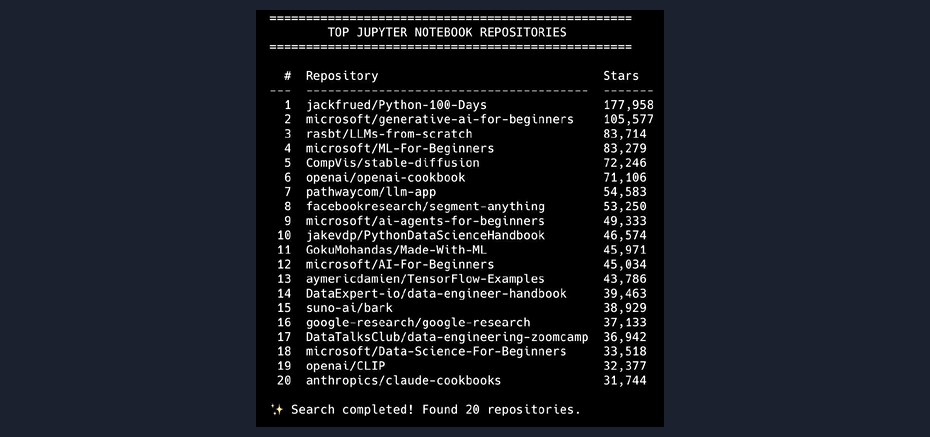The image size is (930, 437).
Task: Select CompVis/stable-diffusion repository
Action: pos(393,162)
